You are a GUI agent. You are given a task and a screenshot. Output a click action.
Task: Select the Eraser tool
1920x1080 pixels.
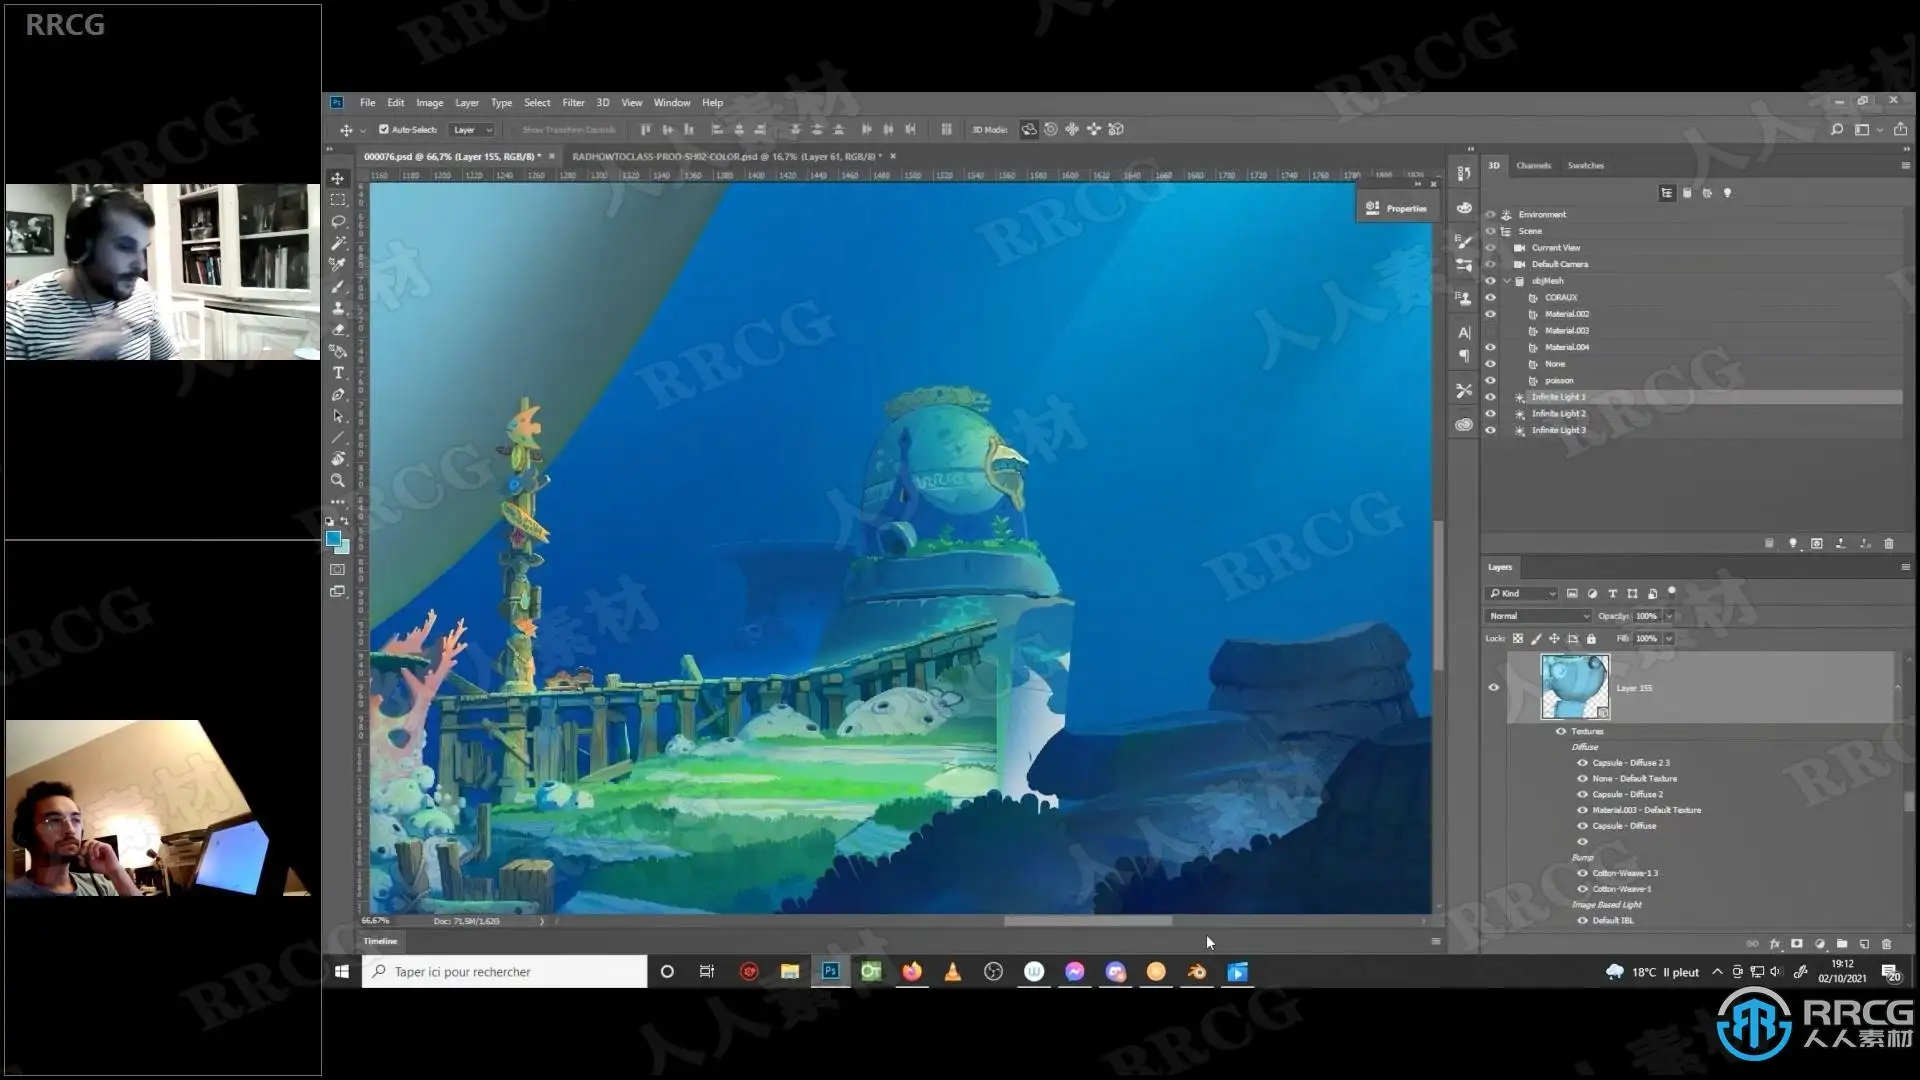tap(338, 329)
